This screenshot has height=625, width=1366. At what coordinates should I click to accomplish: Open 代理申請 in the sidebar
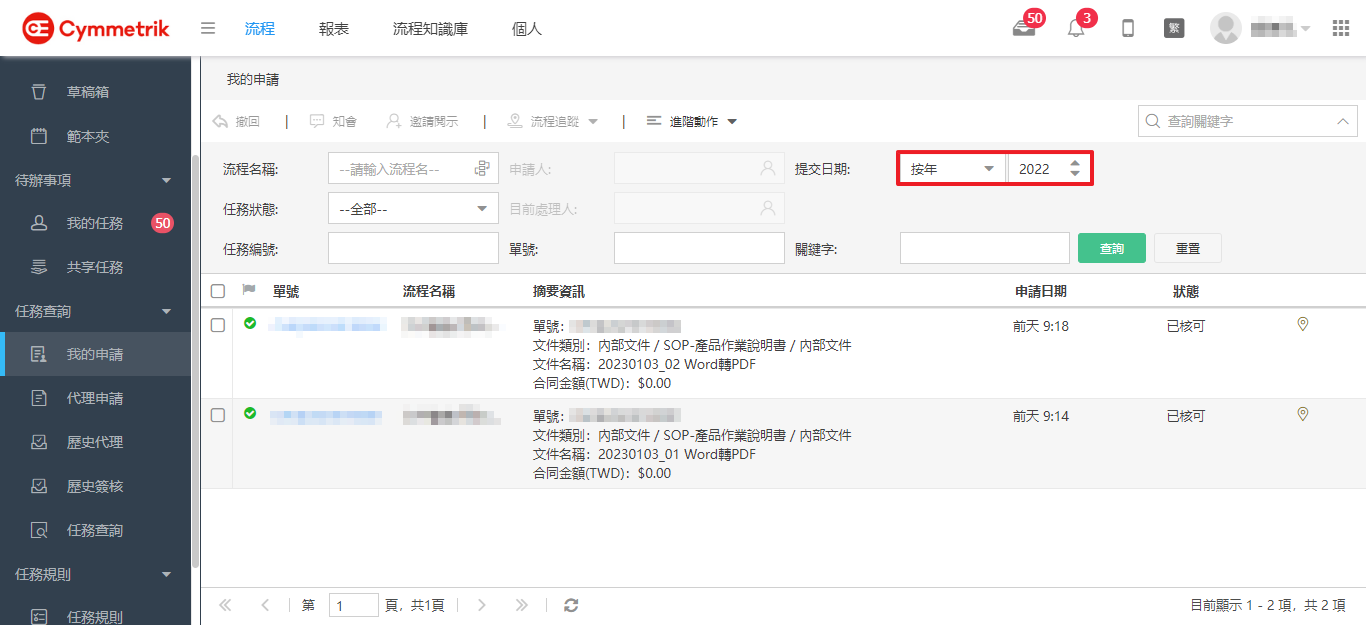pyautogui.click(x=95, y=398)
